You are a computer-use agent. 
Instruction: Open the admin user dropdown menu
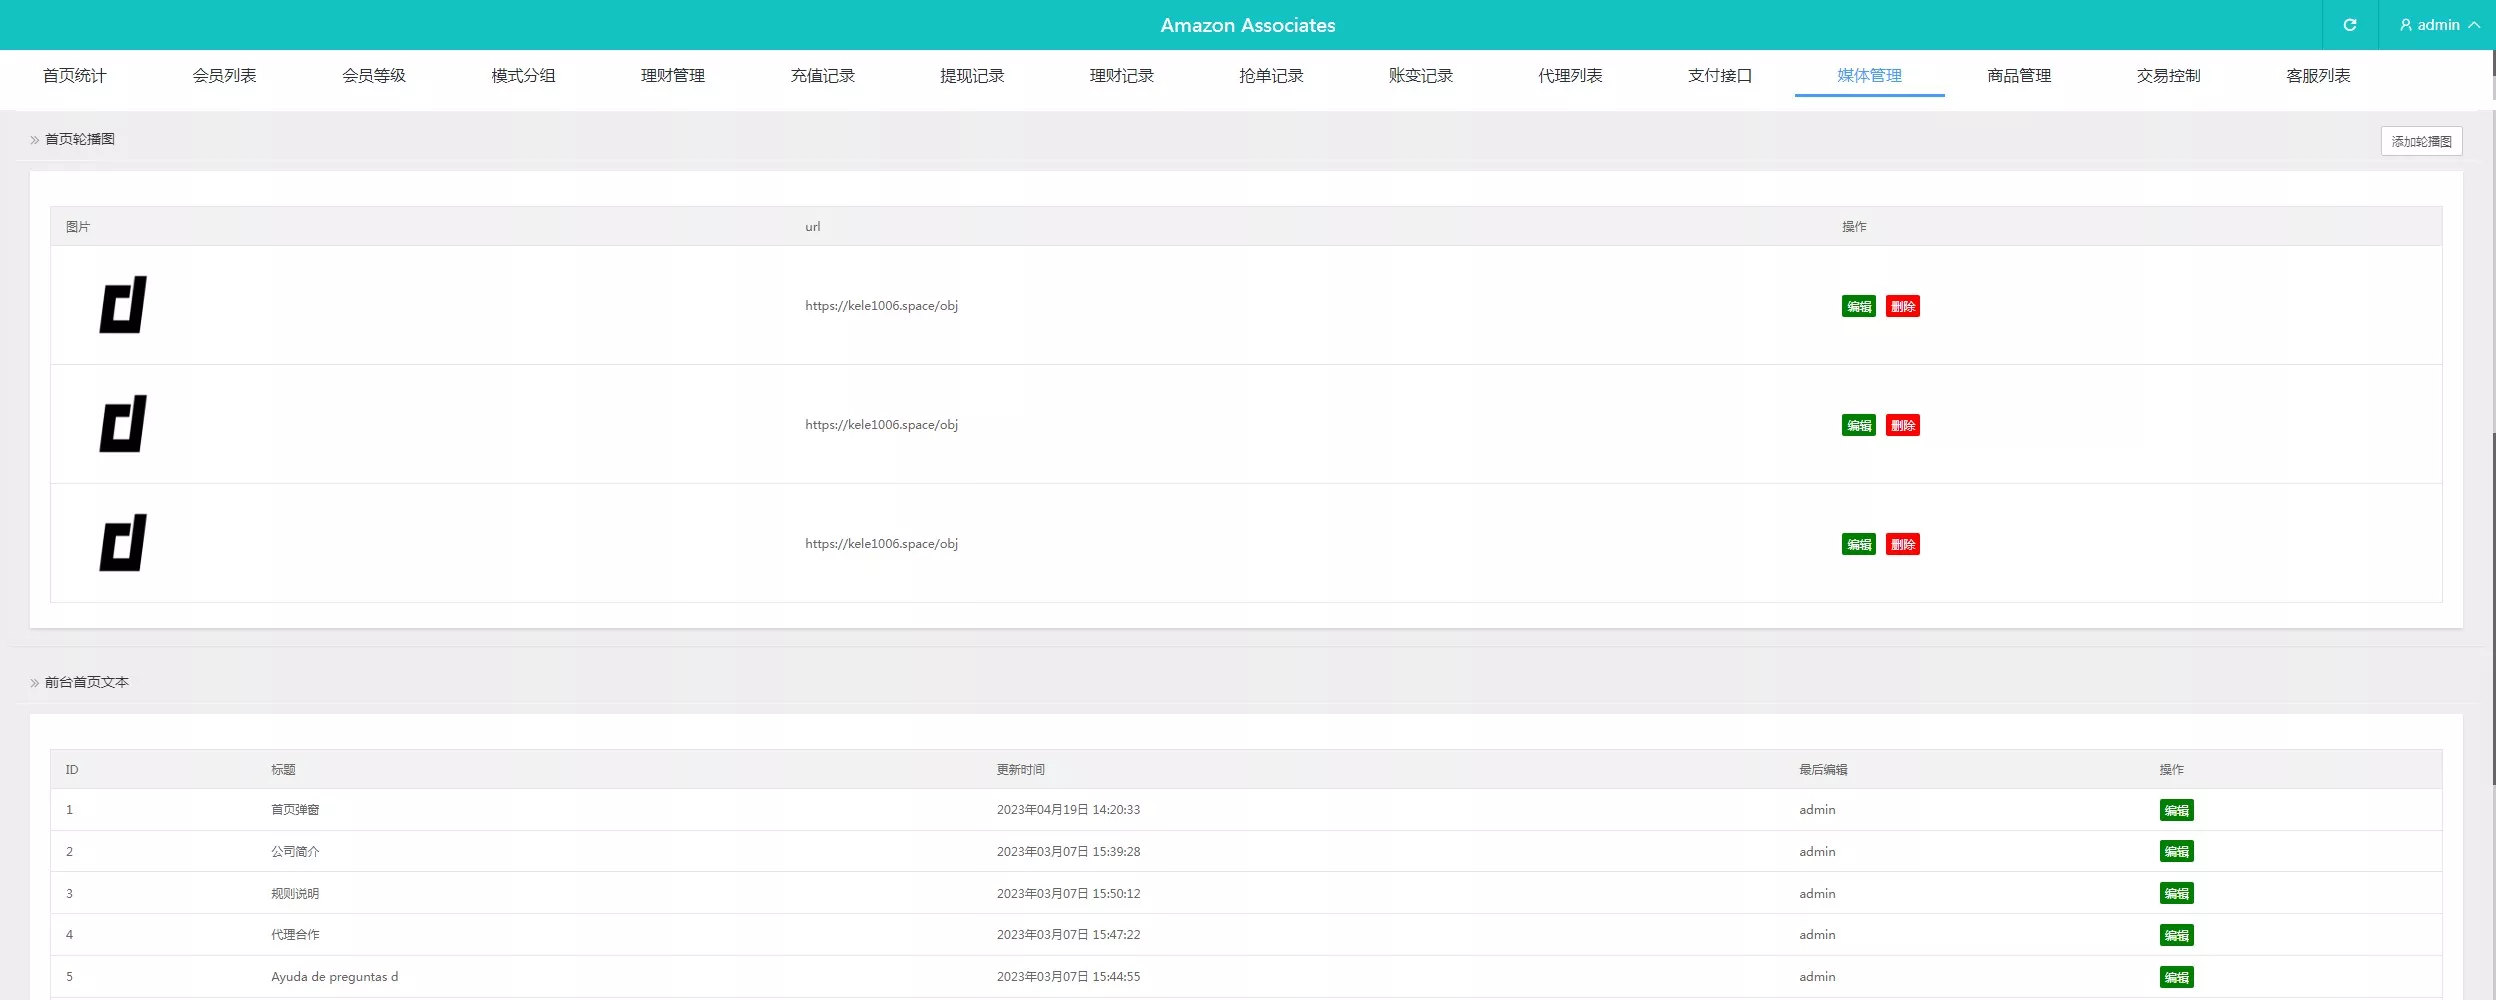pyautogui.click(x=2438, y=25)
